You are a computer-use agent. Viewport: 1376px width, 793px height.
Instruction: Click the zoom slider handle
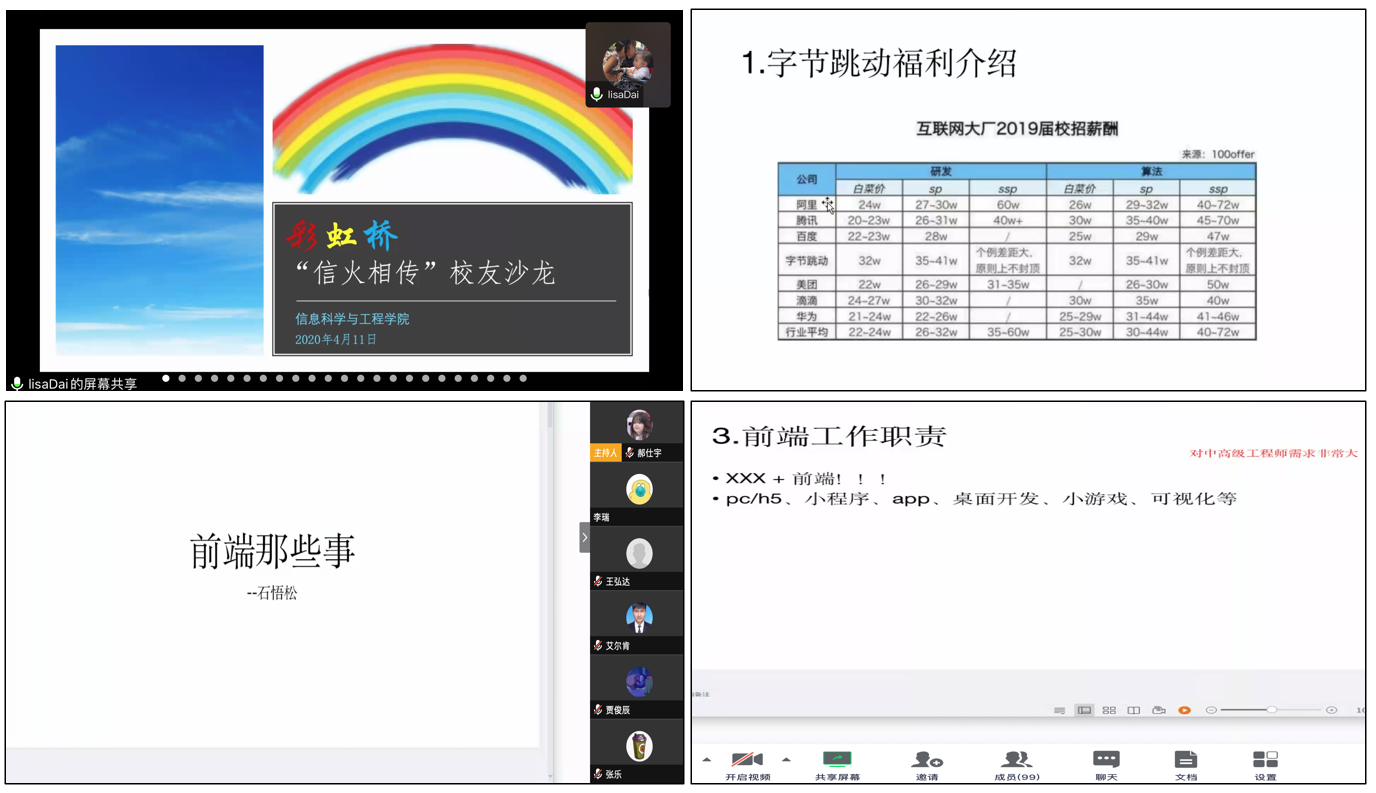[x=1271, y=710]
